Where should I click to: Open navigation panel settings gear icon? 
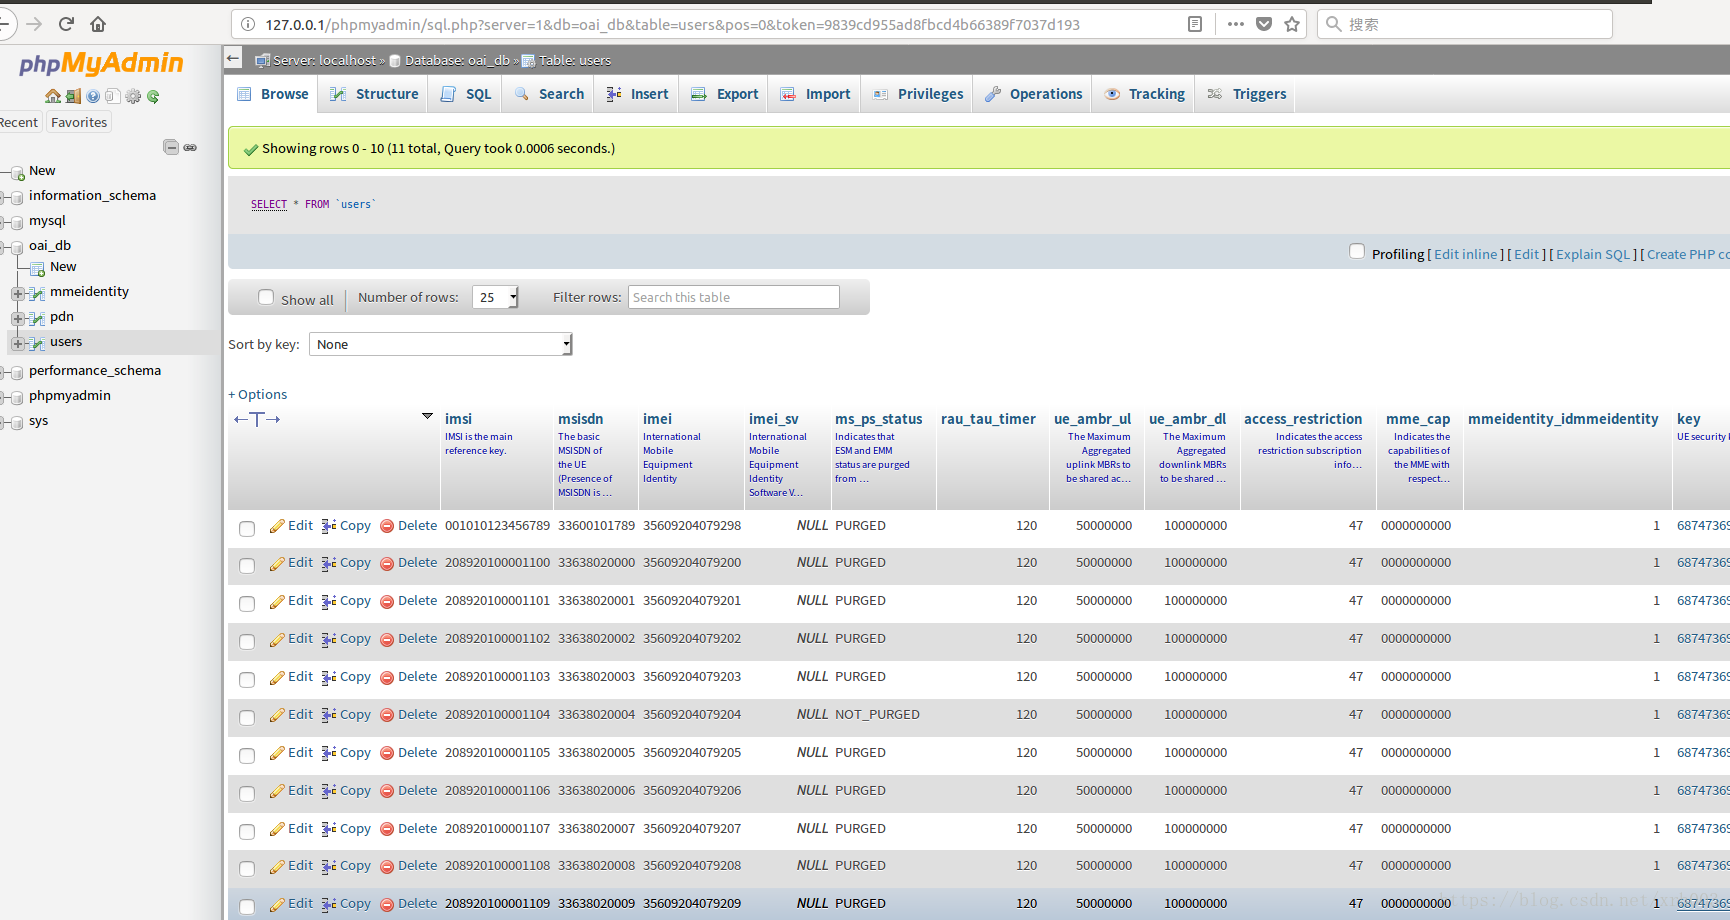[x=133, y=96]
